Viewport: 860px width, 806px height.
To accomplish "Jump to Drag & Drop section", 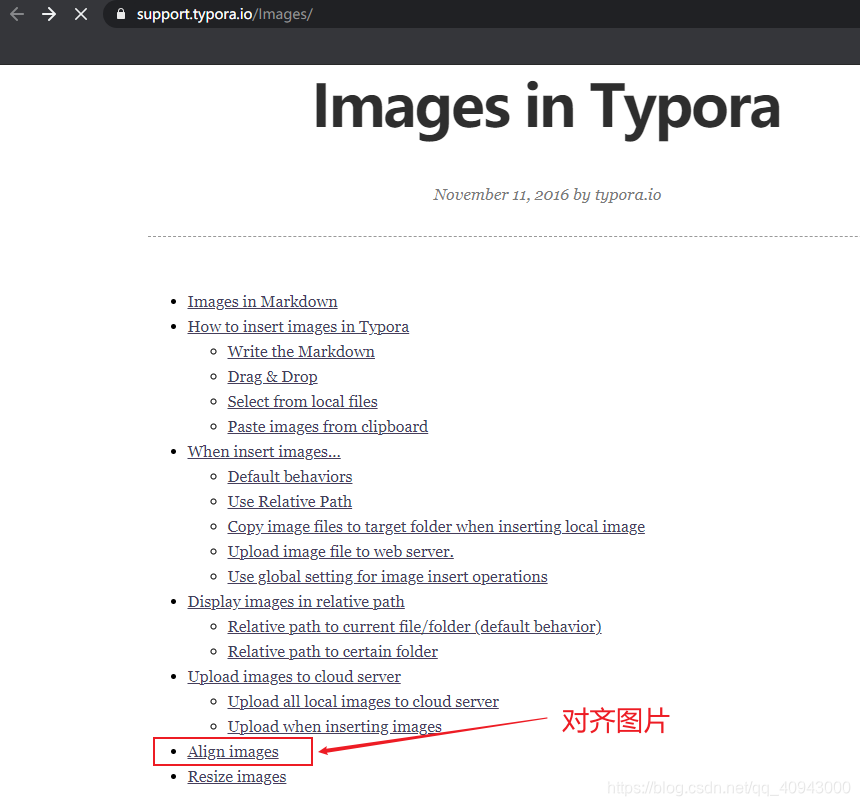I will click(x=273, y=377).
